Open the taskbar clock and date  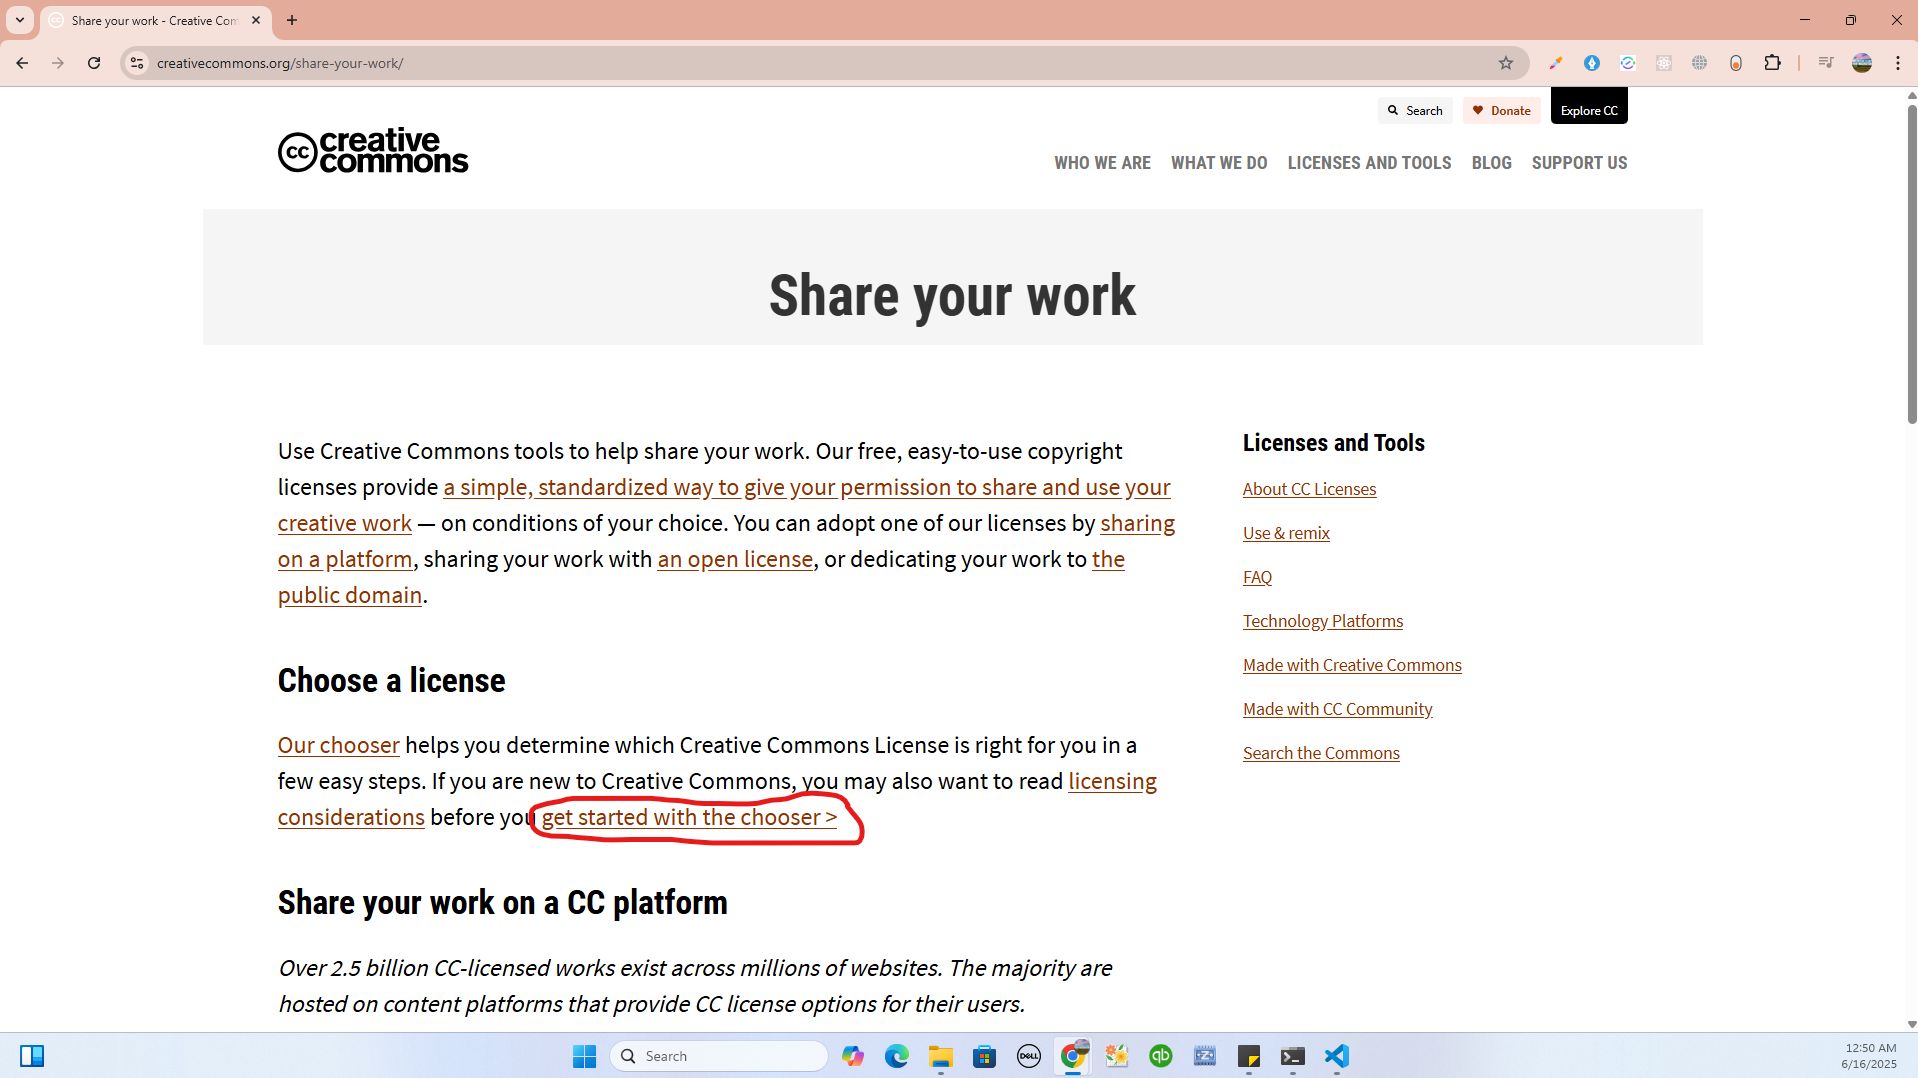(1868, 1056)
